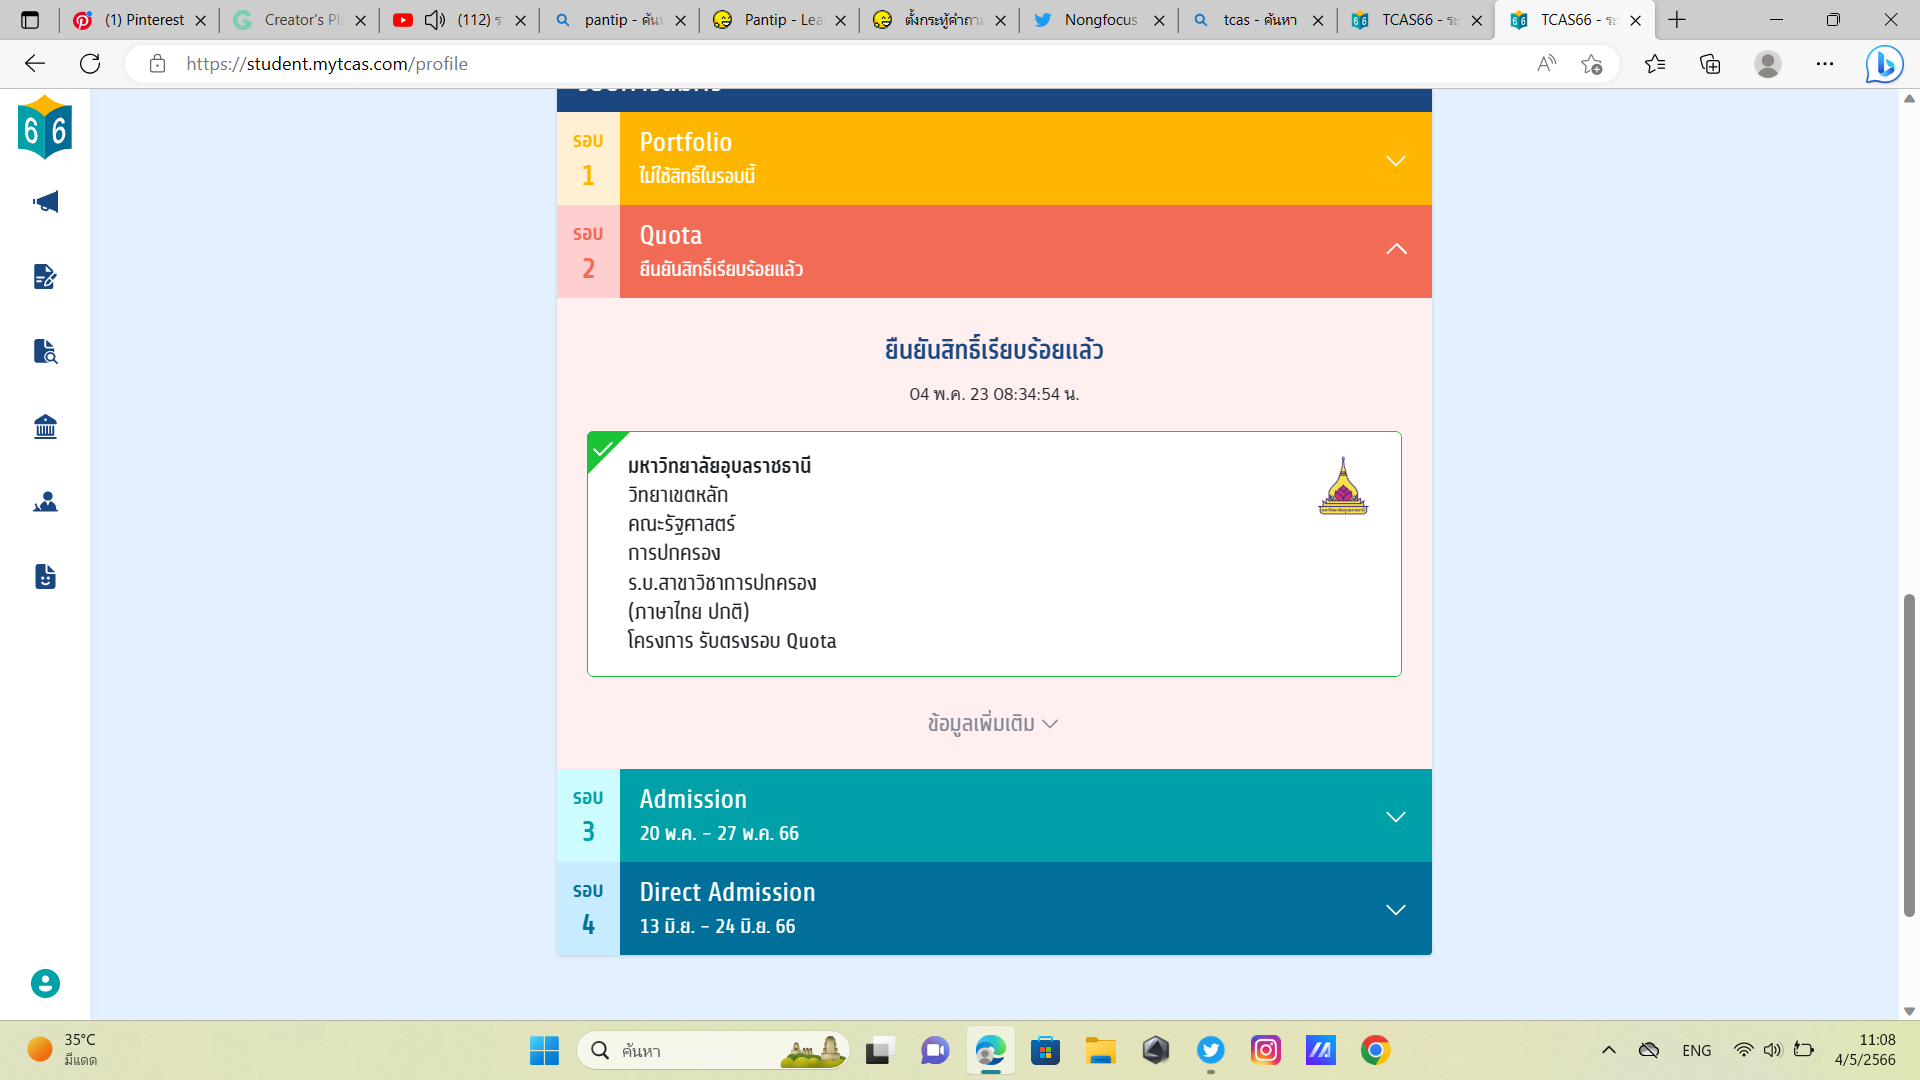View site information lock icon

pos(157,64)
